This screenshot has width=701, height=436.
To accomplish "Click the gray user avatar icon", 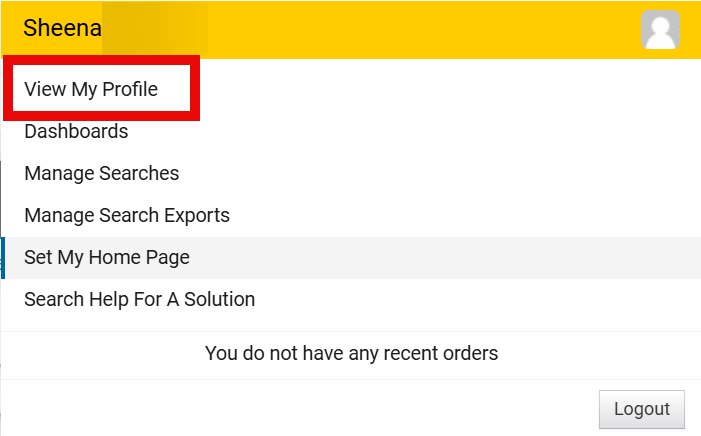I will [660, 30].
